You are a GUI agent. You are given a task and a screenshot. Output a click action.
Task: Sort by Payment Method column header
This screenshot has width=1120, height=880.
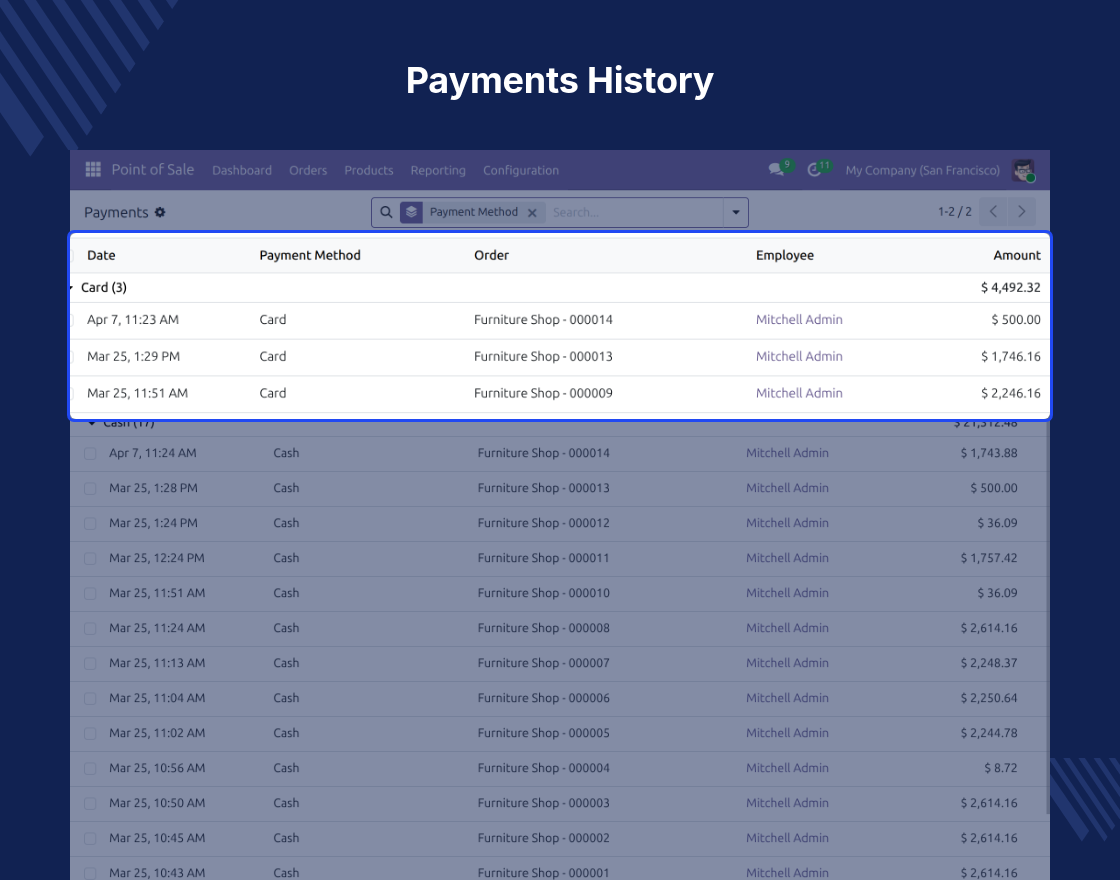click(310, 255)
